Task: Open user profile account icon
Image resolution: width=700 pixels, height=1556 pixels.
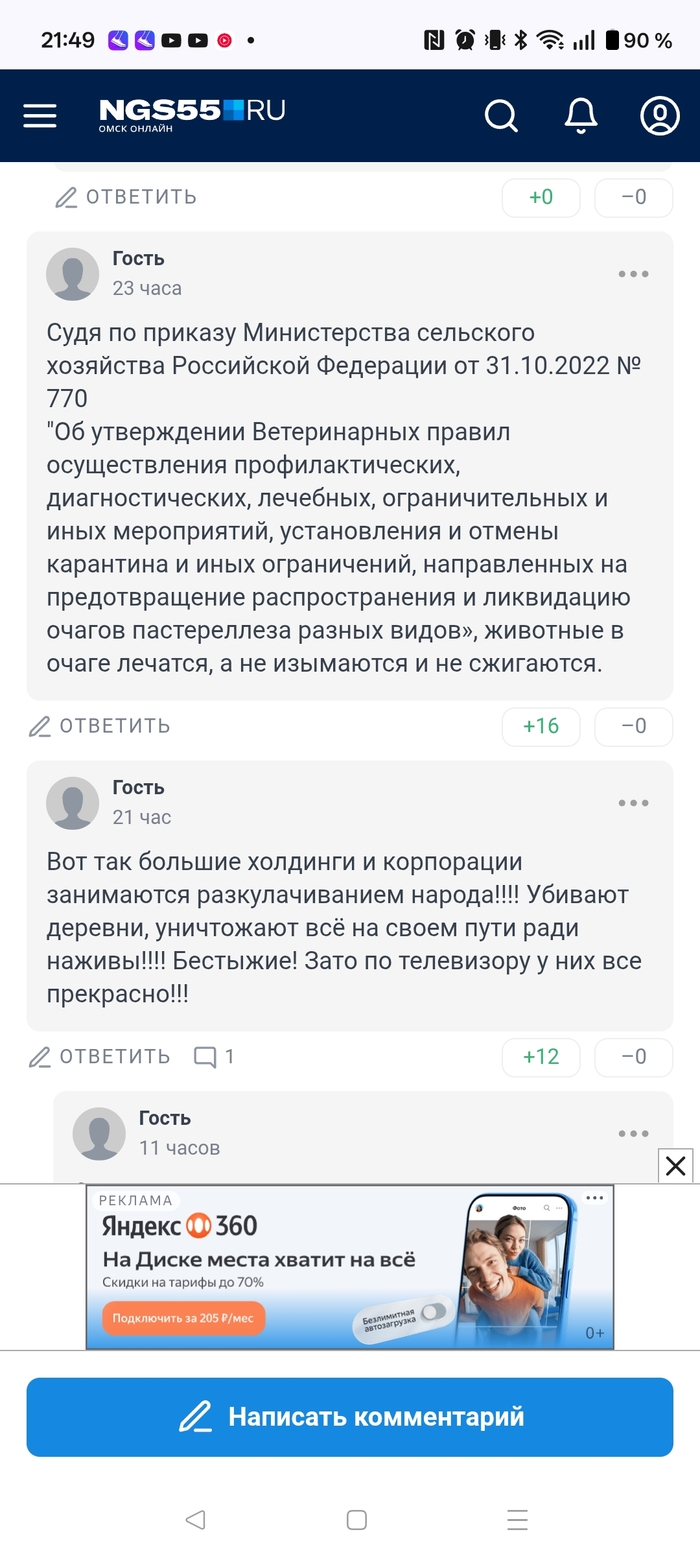Action: pyautogui.click(x=659, y=116)
